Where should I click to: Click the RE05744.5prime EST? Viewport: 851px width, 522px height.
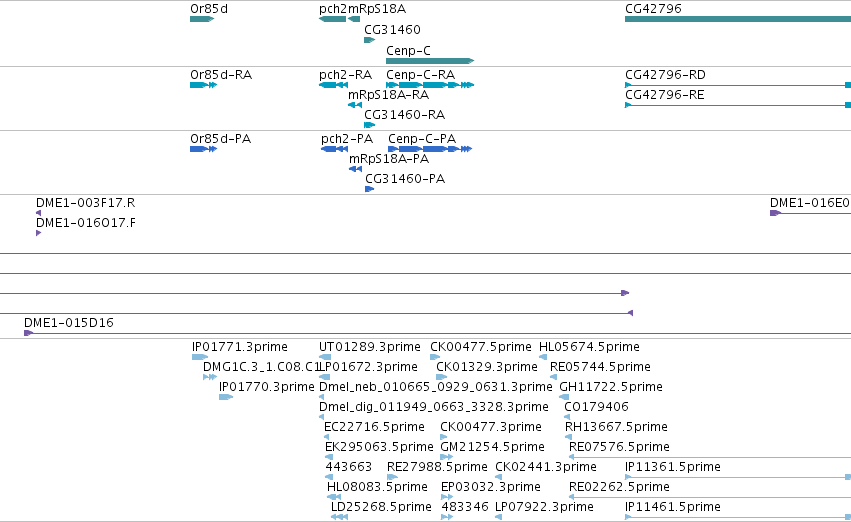tap(554, 377)
